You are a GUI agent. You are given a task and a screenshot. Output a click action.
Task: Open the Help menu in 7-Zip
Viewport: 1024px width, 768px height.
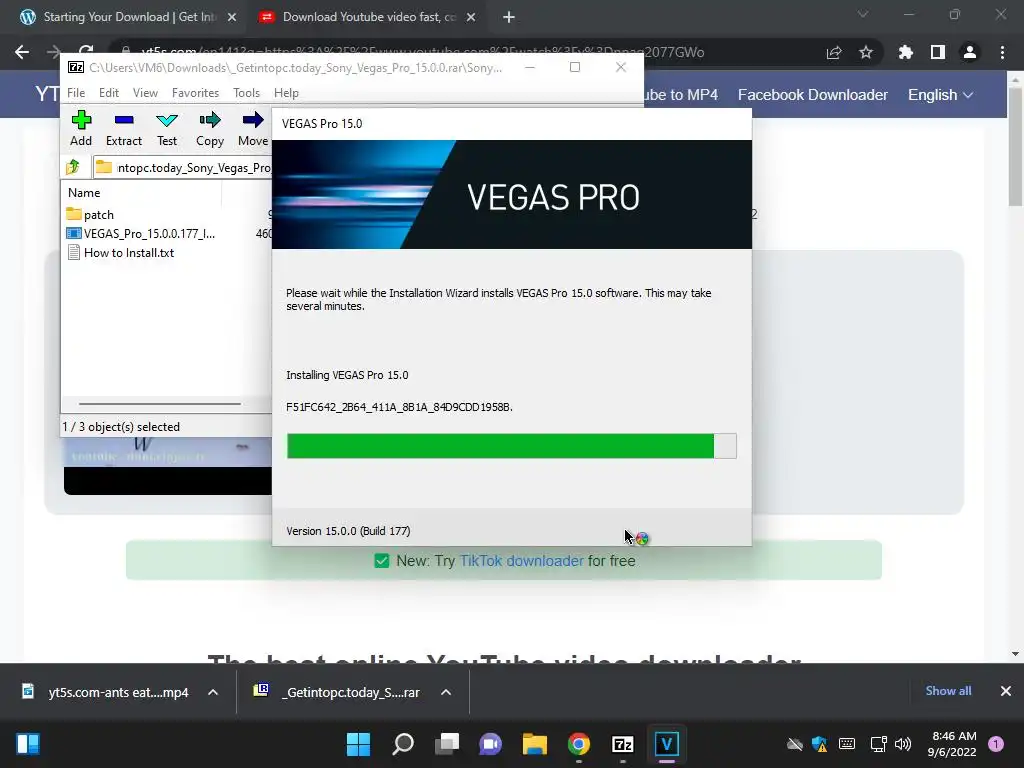point(286,93)
